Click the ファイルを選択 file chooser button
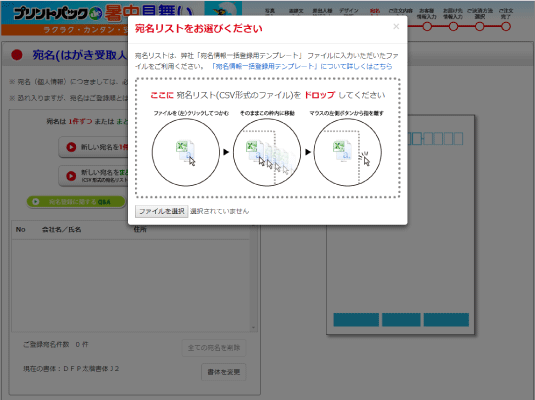 pyautogui.click(x=161, y=211)
